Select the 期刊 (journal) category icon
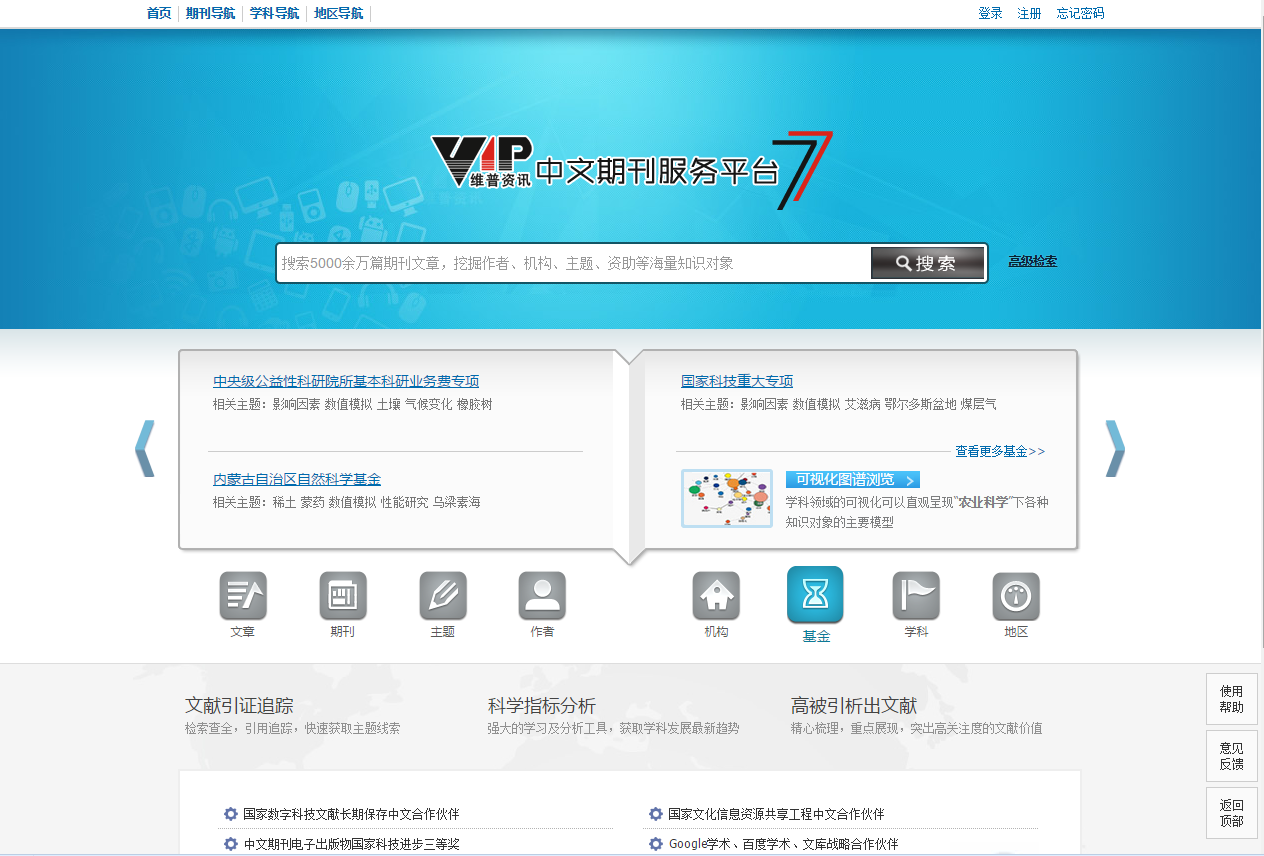The width and height of the screenshot is (1264, 856). (x=343, y=596)
